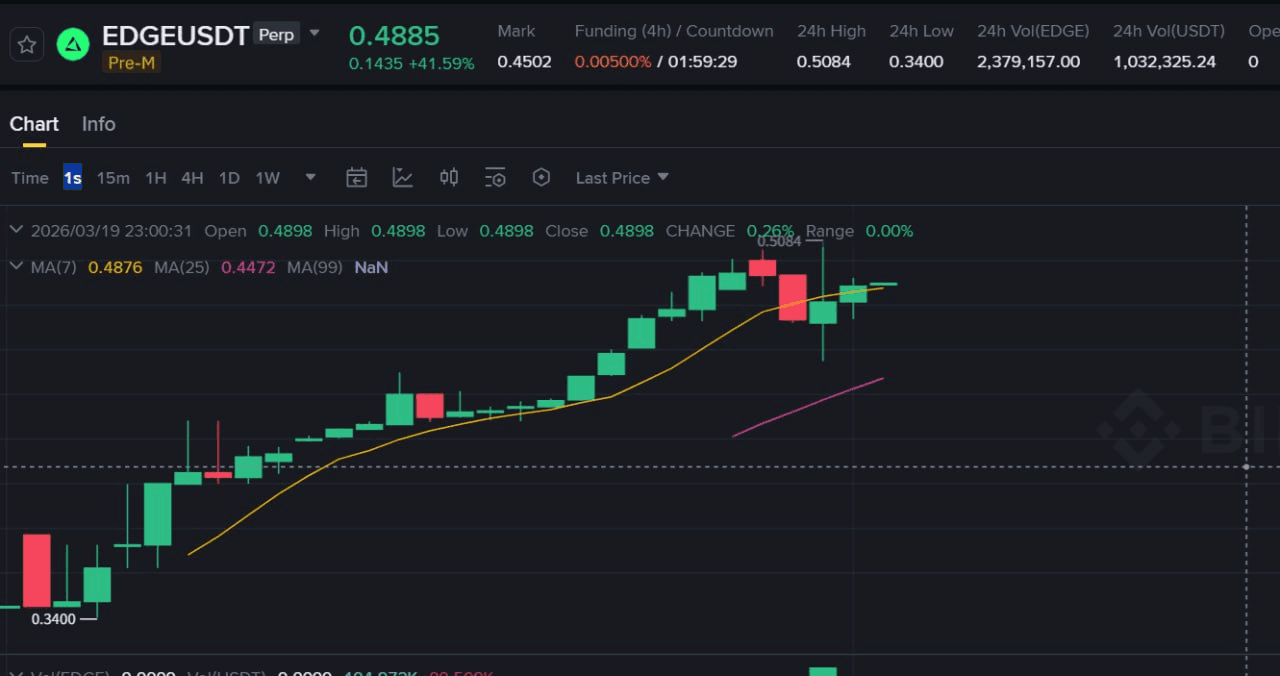Click the candlestick chart type icon
This screenshot has height=676, width=1280.
coord(449,178)
